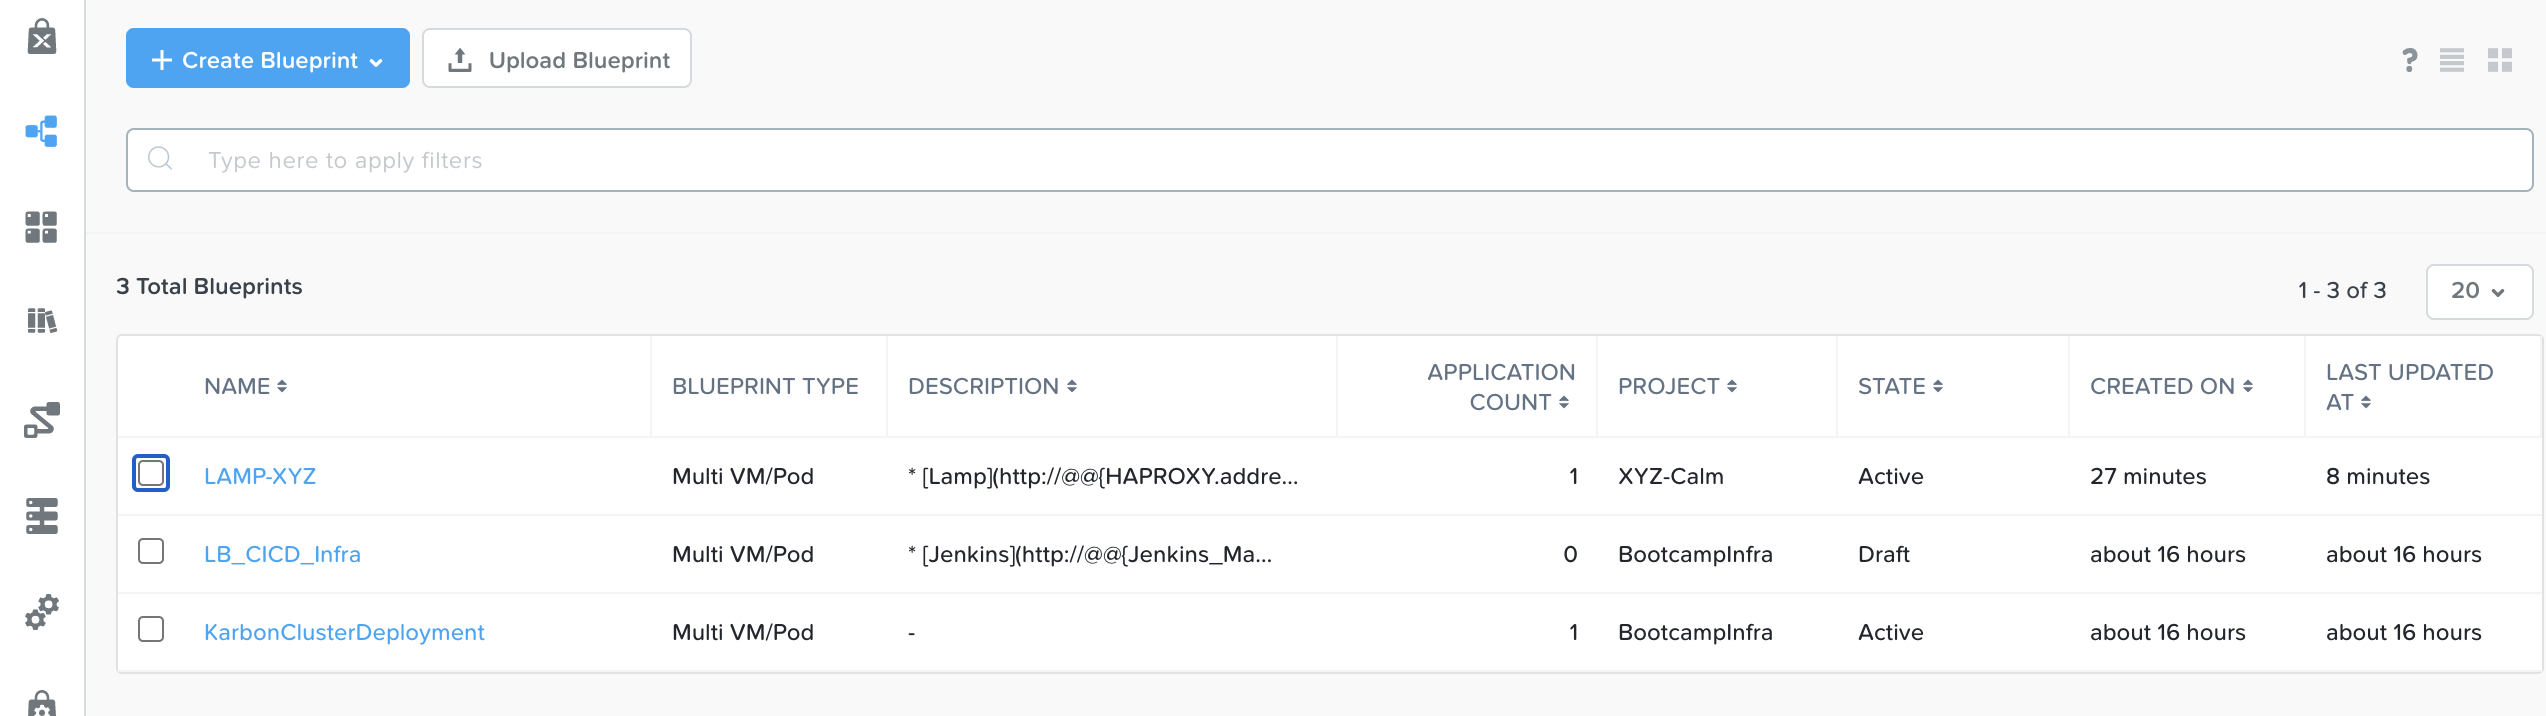The height and width of the screenshot is (716, 2546).
Task: Click the Upload Blueprint button
Action: 557,58
